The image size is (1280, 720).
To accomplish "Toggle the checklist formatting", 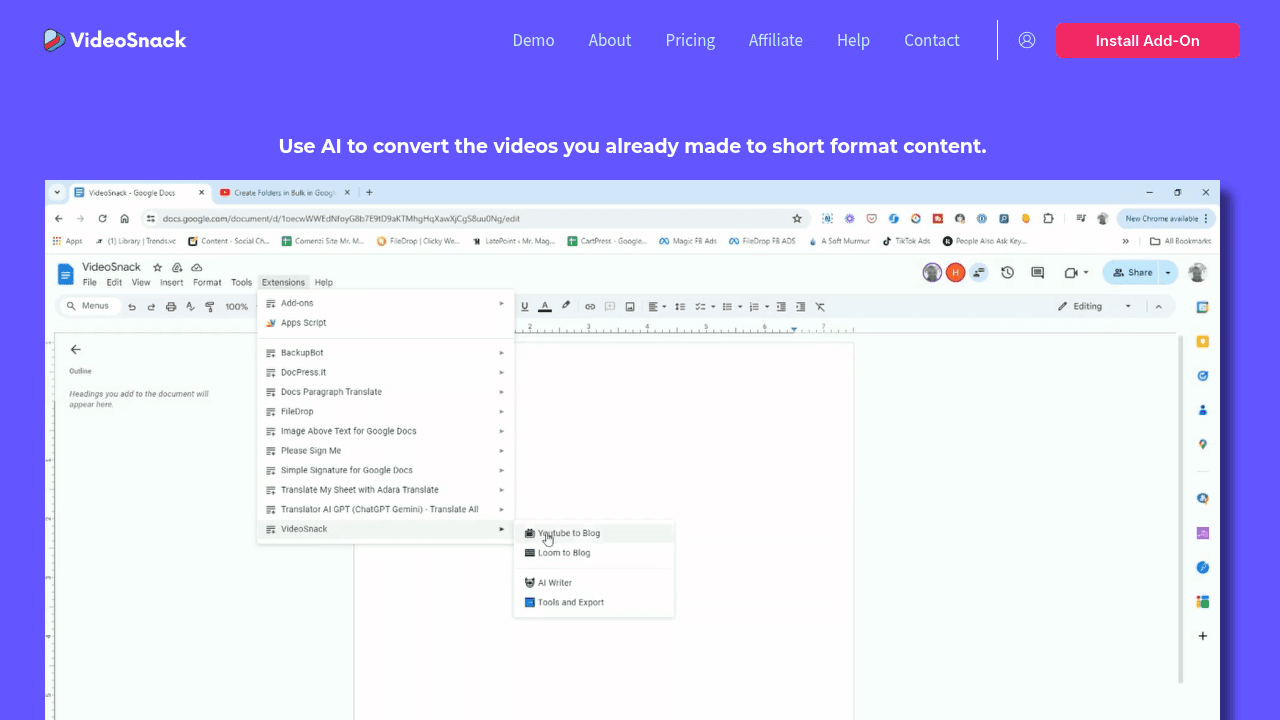I will pos(700,306).
